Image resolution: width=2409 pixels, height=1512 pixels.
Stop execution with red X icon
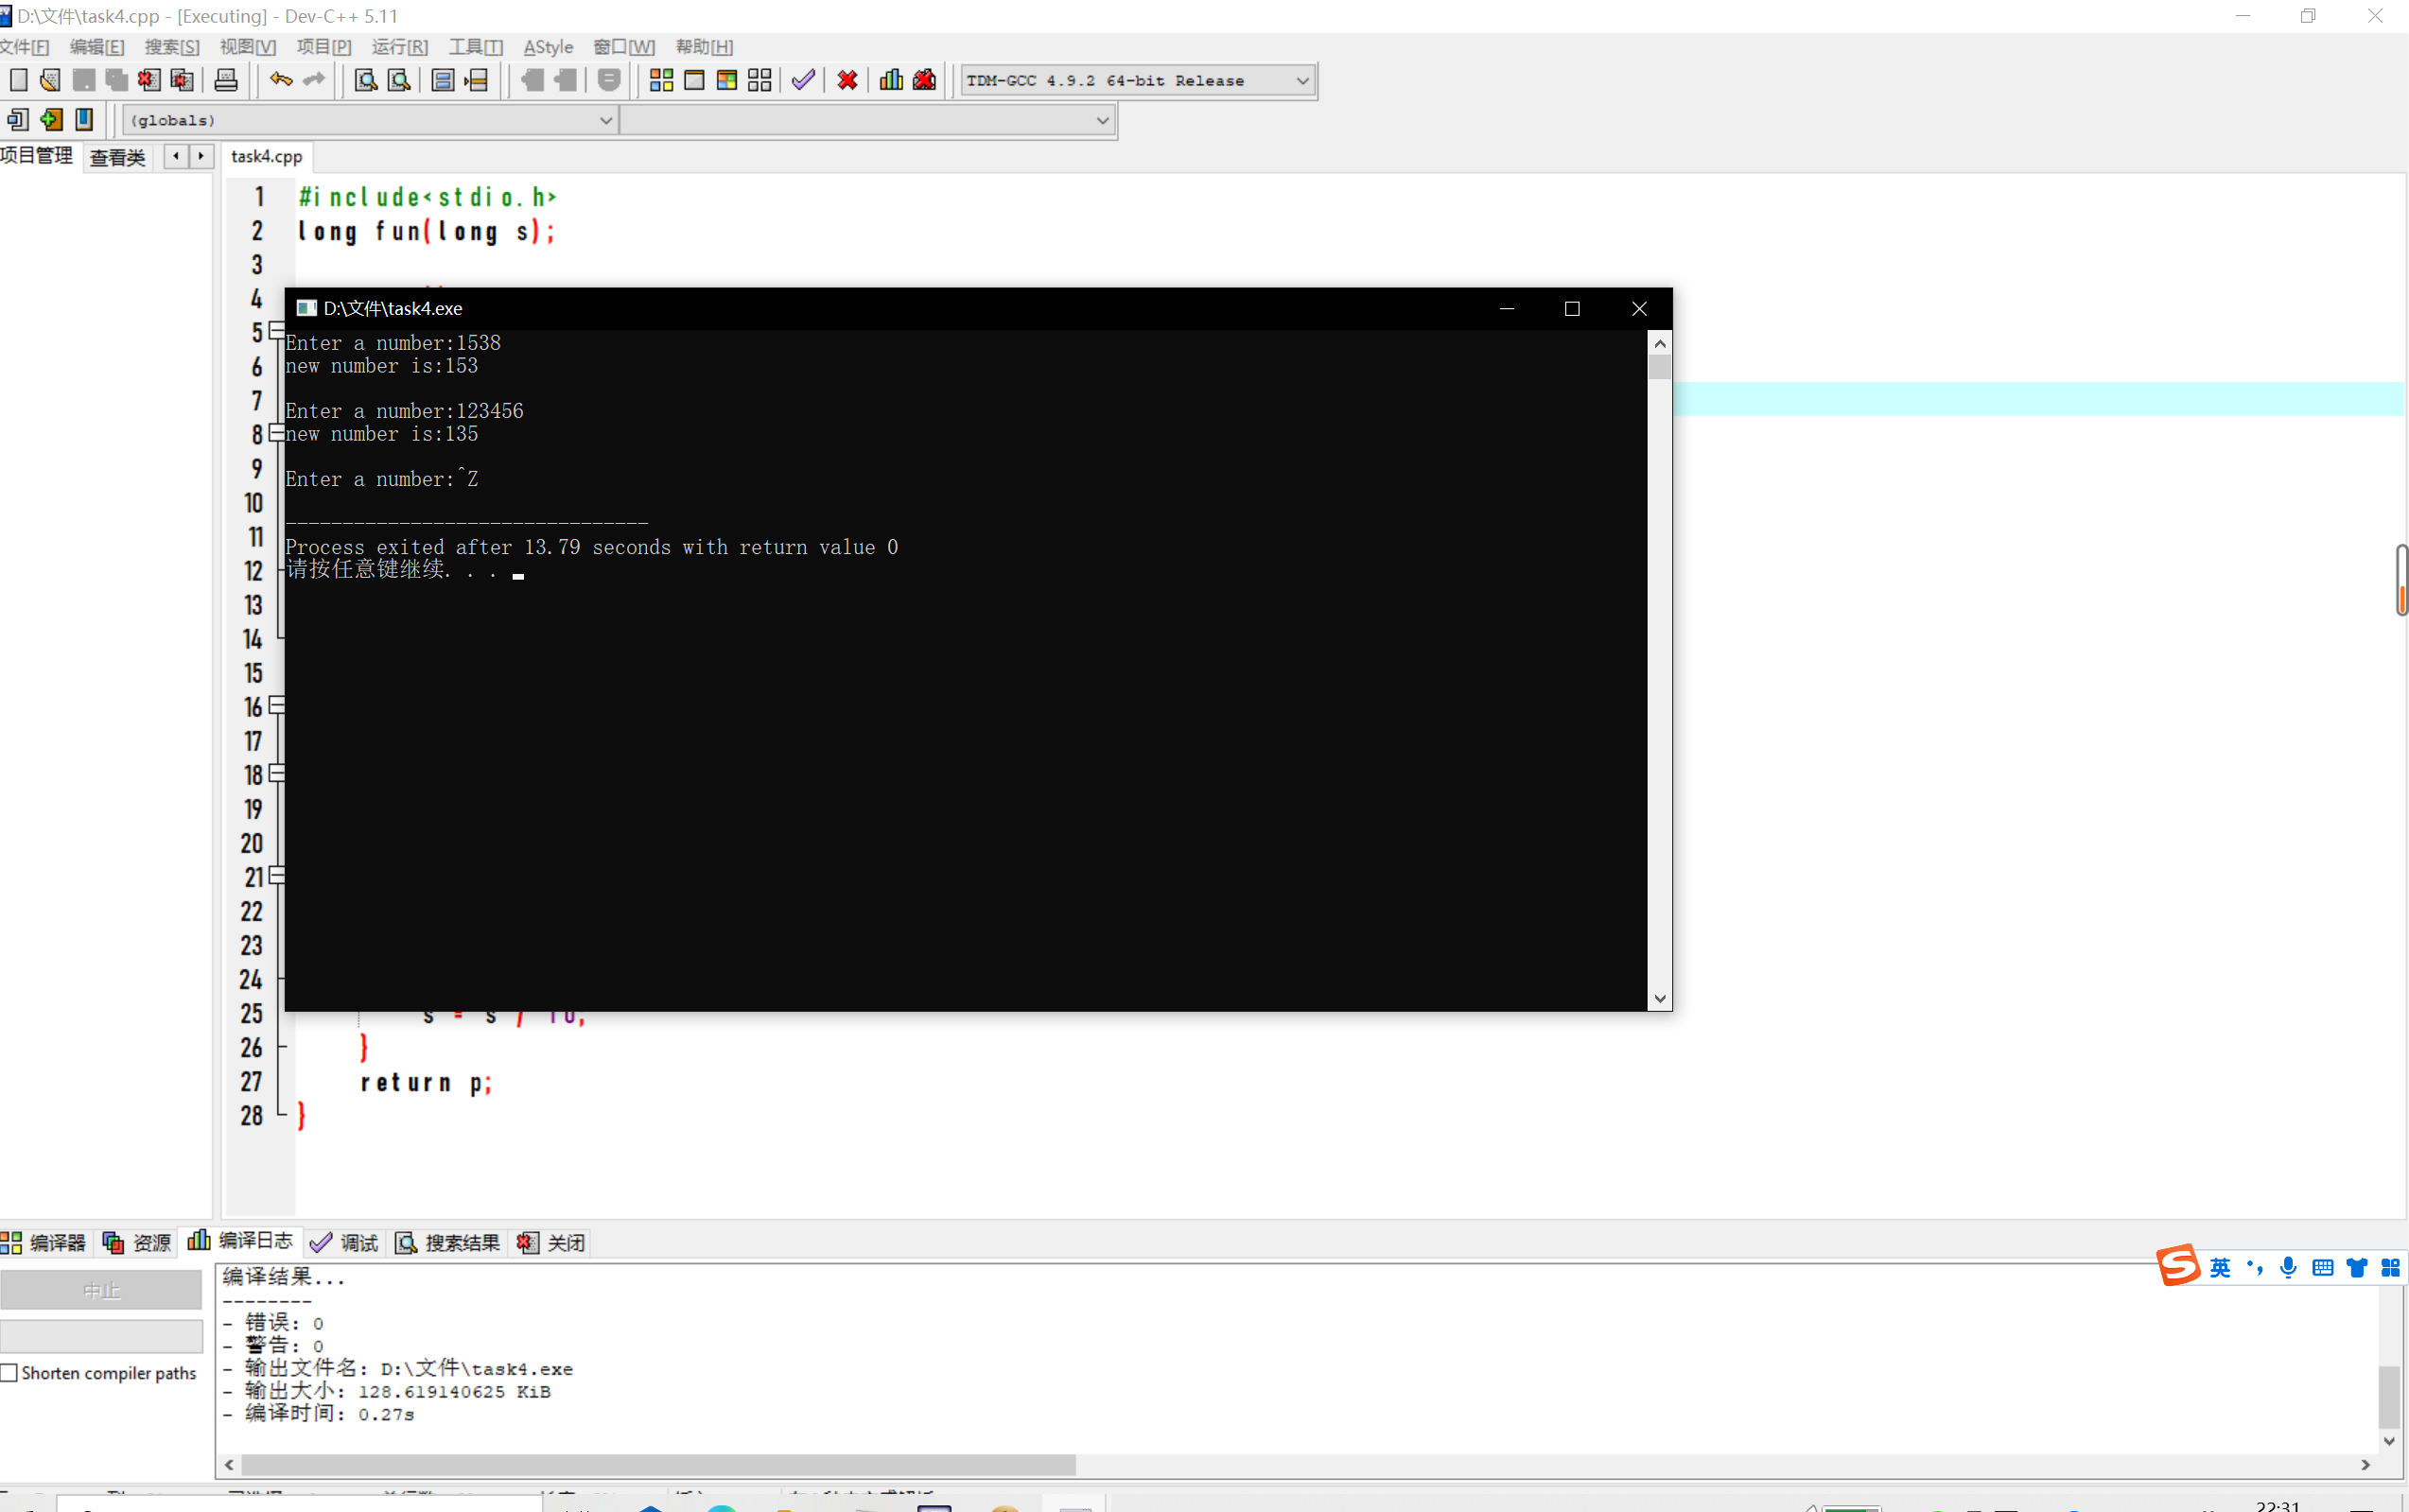click(847, 80)
